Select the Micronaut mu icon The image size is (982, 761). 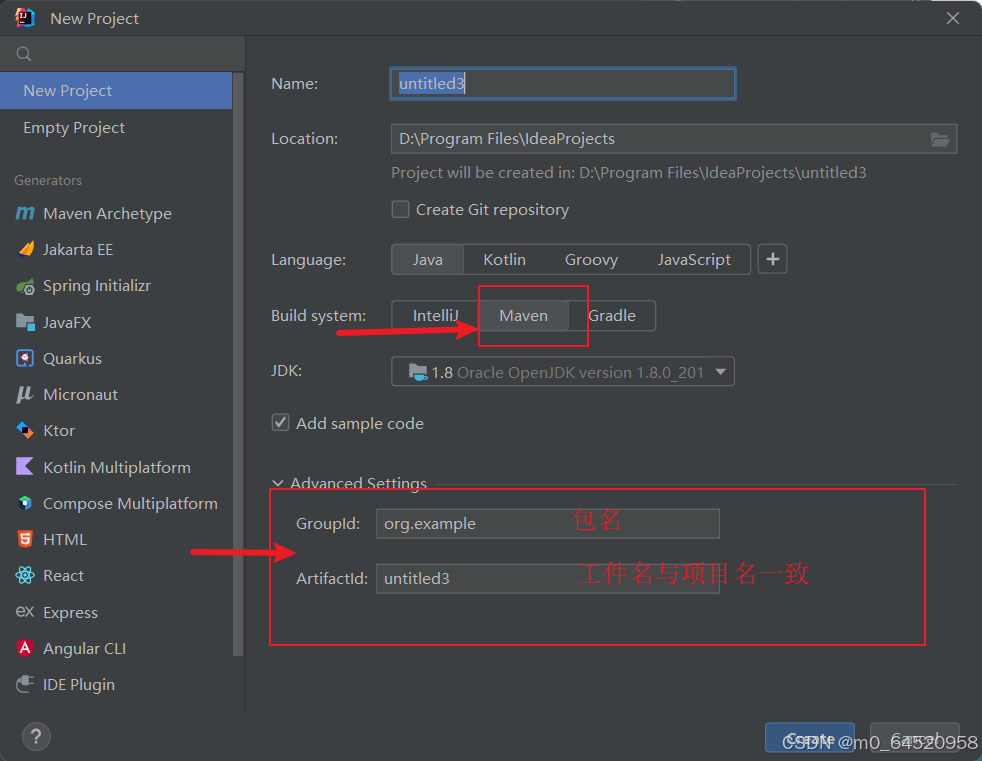coord(24,395)
